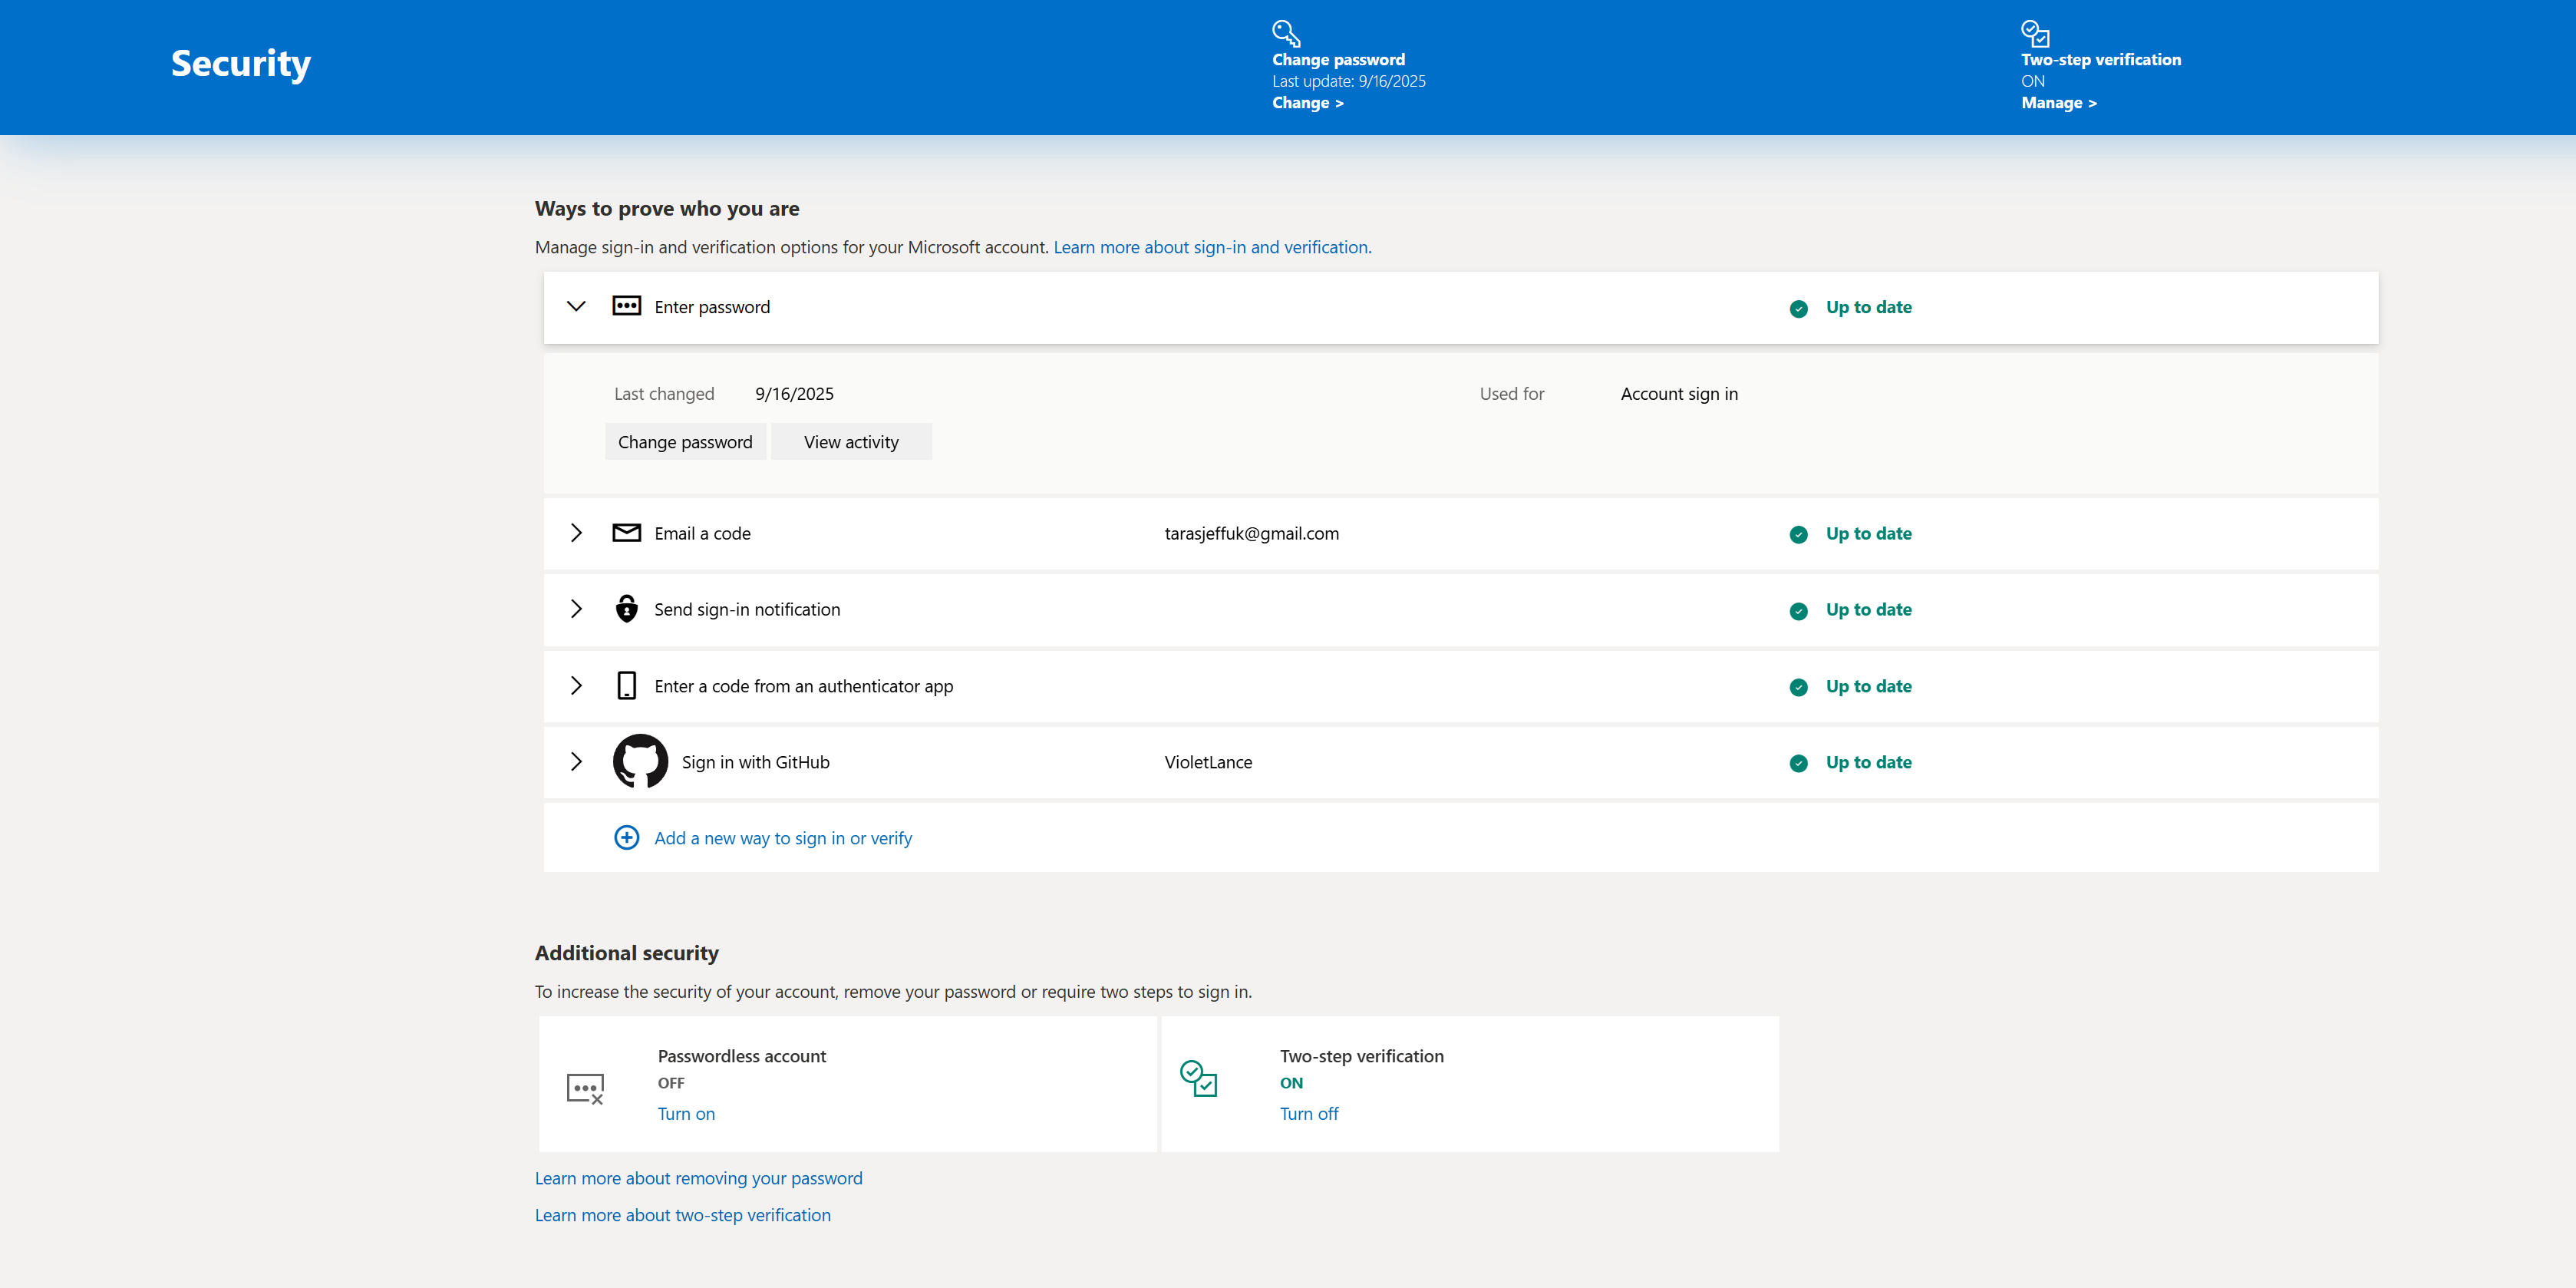
Task: Open Learn more about two-step verification
Action: click(x=682, y=1215)
